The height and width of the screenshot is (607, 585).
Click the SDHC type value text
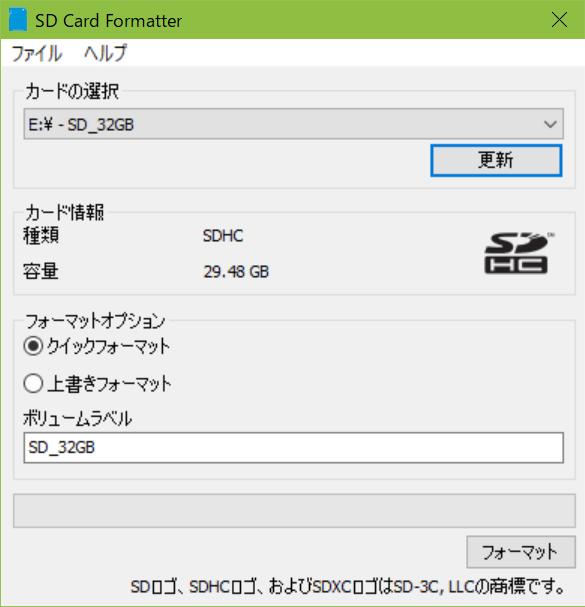tap(223, 236)
